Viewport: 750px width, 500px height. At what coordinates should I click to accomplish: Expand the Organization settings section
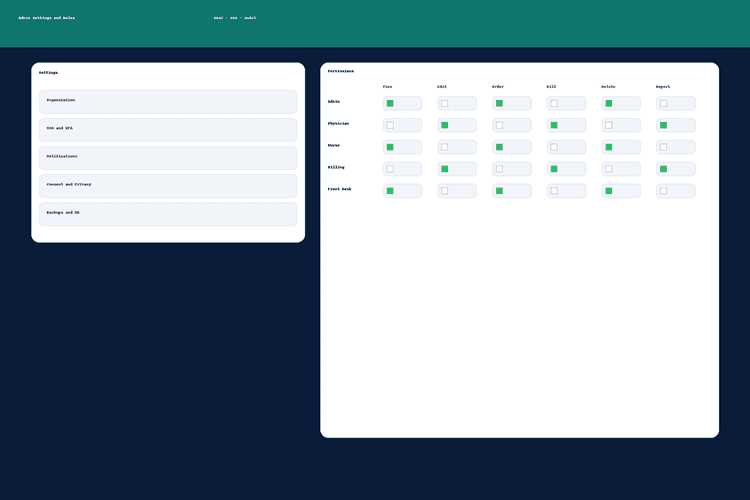(168, 101)
